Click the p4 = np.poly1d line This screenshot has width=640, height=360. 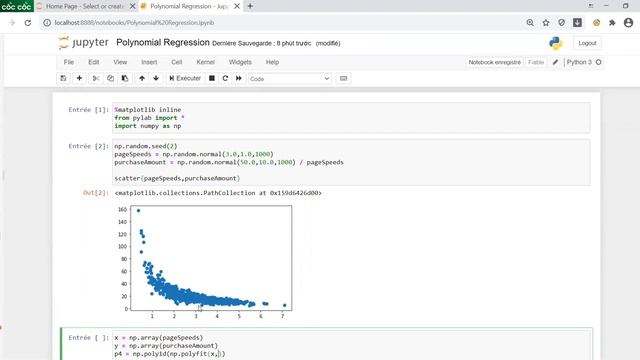click(170, 354)
